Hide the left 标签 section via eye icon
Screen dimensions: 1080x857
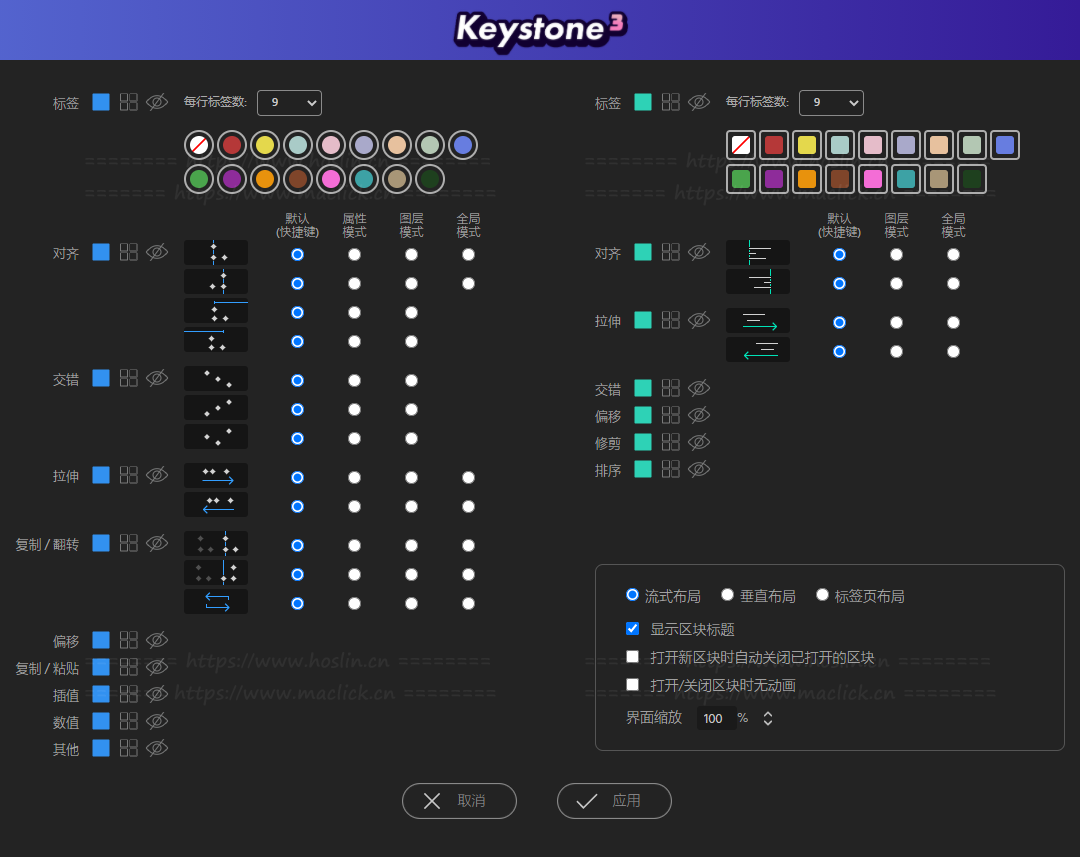[x=157, y=102]
